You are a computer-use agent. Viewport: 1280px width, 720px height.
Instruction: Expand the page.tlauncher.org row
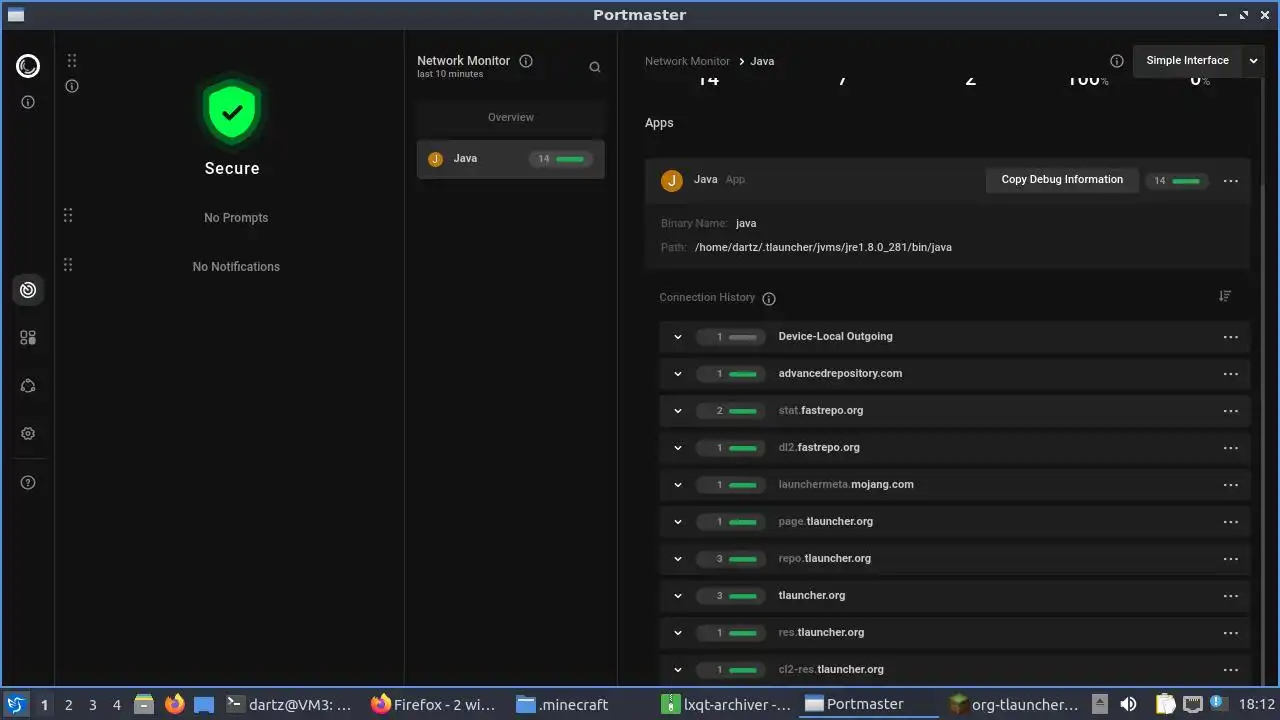coord(677,522)
